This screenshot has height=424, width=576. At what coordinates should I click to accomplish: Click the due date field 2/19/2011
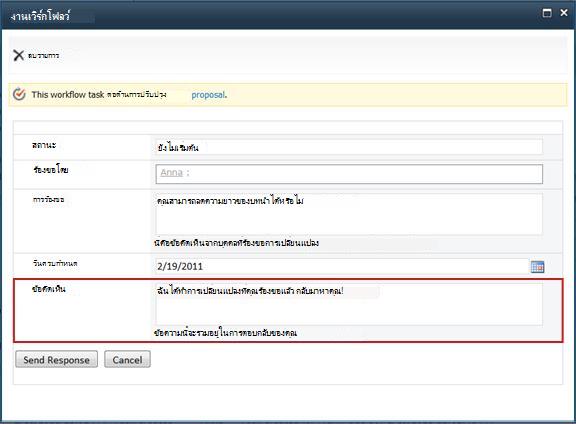click(x=342, y=266)
